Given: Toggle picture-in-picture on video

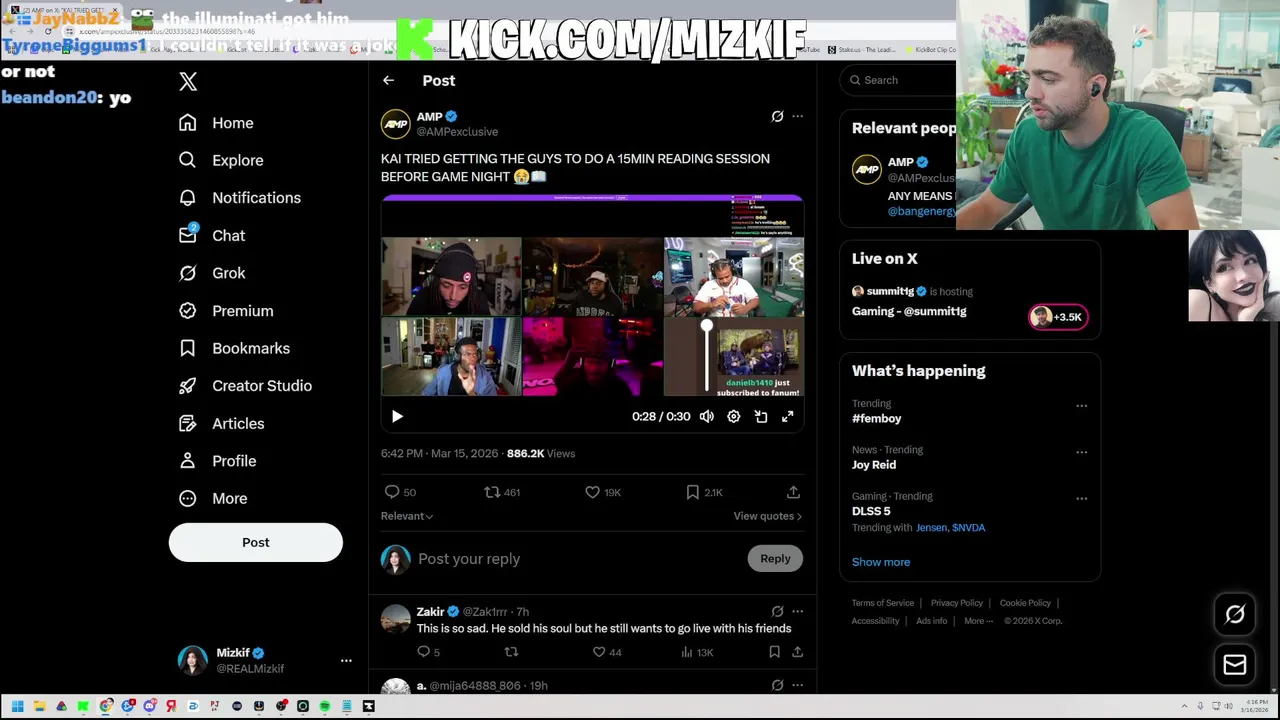Looking at the screenshot, I should [761, 417].
